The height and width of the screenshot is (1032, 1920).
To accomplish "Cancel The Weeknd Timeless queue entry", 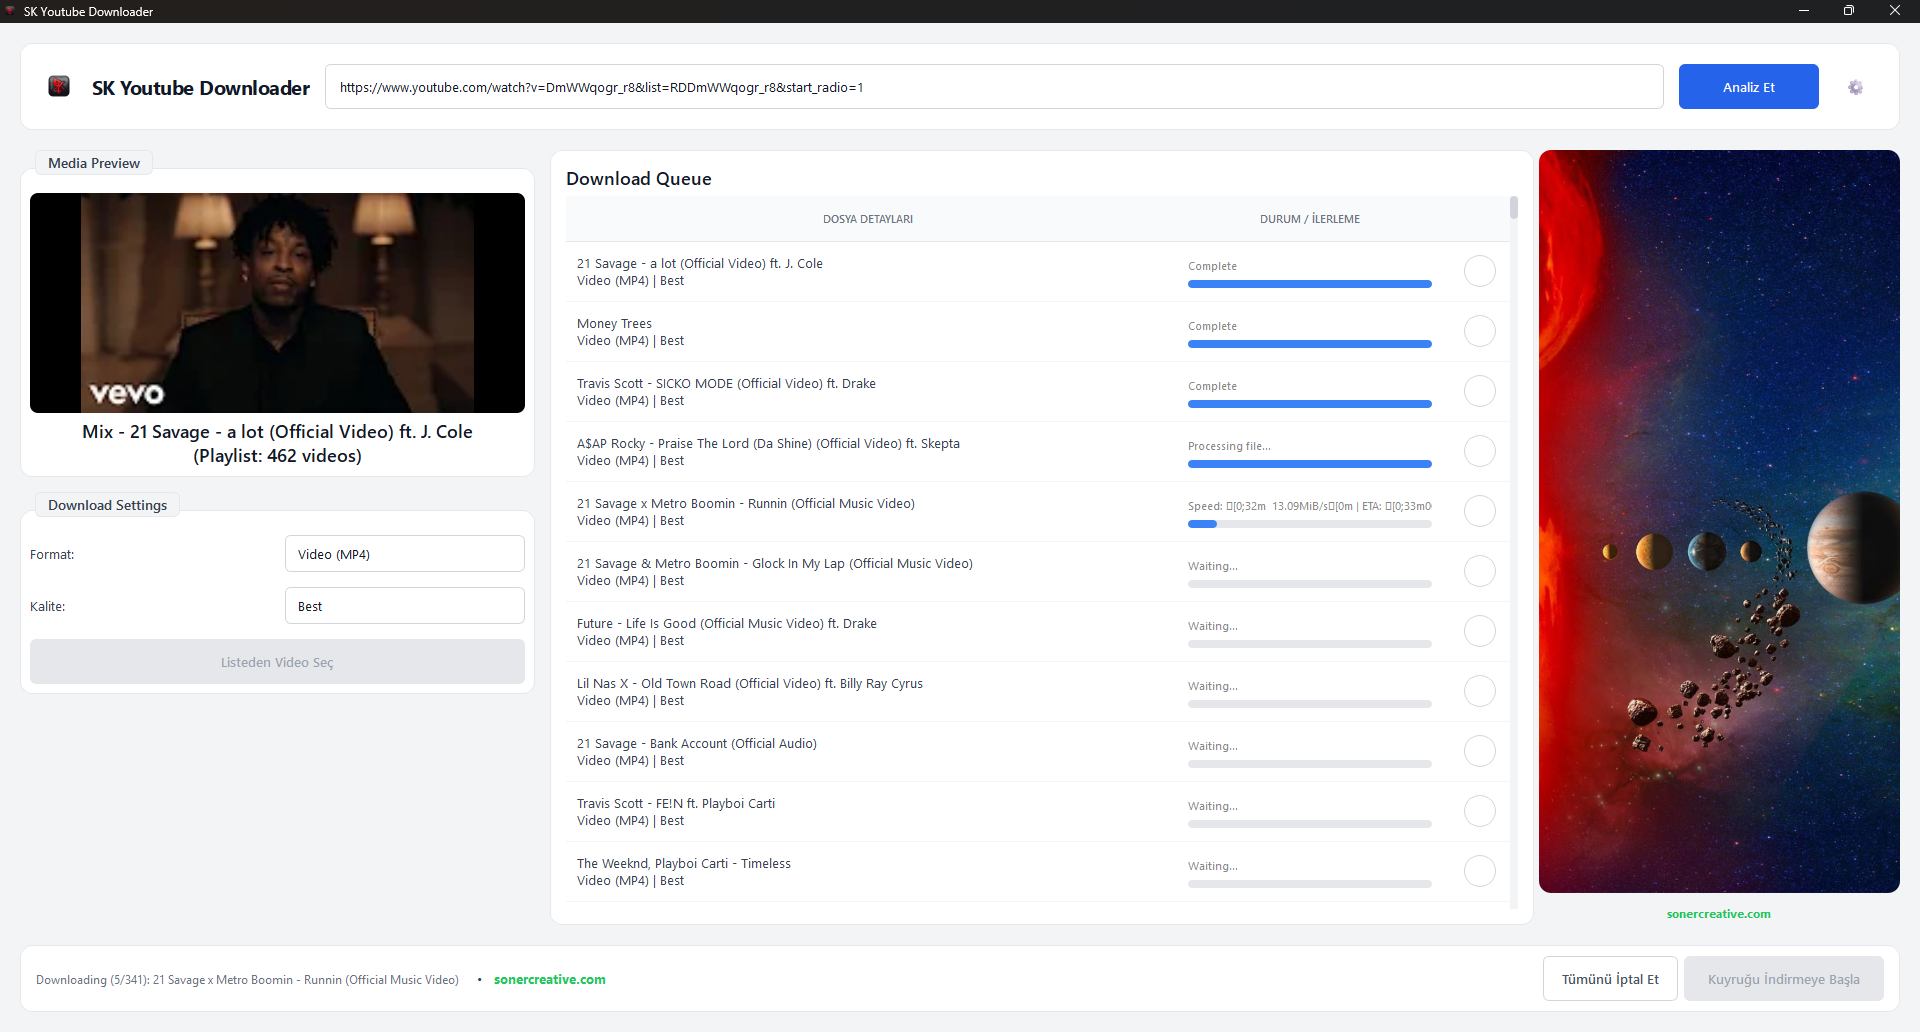I will (x=1480, y=871).
